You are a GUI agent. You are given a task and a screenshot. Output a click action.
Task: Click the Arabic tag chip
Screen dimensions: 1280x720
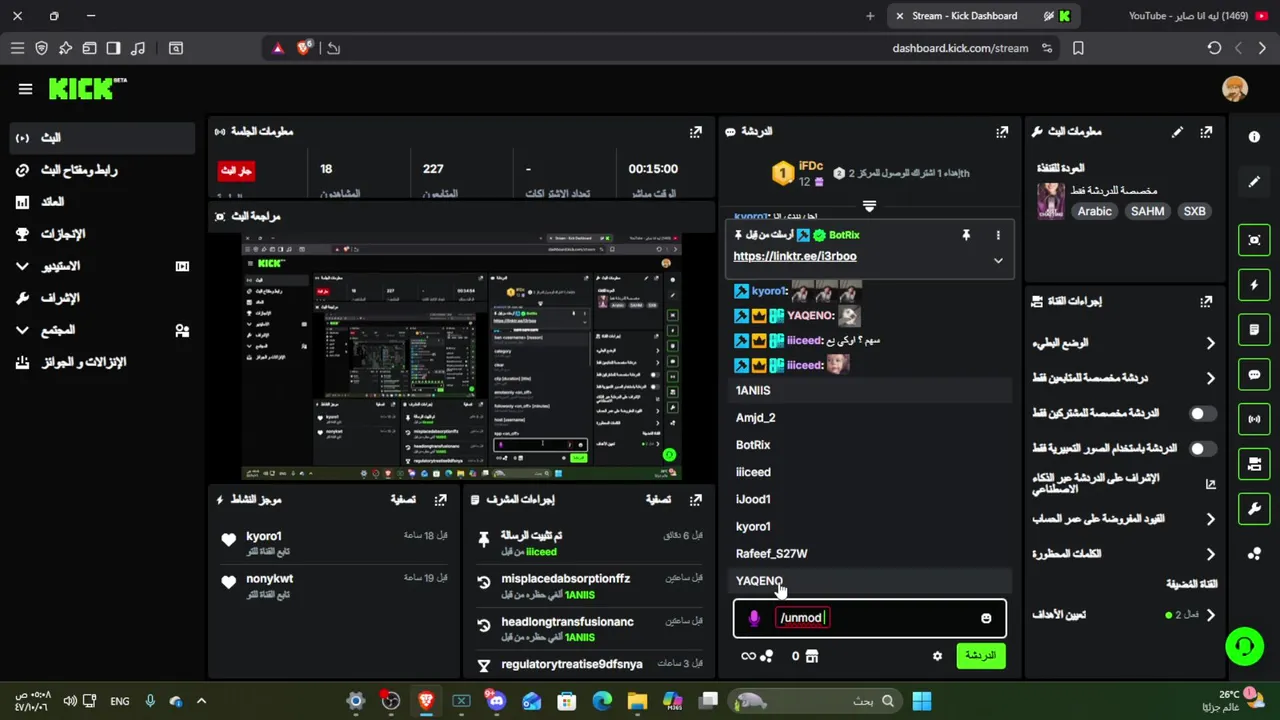click(x=1095, y=211)
